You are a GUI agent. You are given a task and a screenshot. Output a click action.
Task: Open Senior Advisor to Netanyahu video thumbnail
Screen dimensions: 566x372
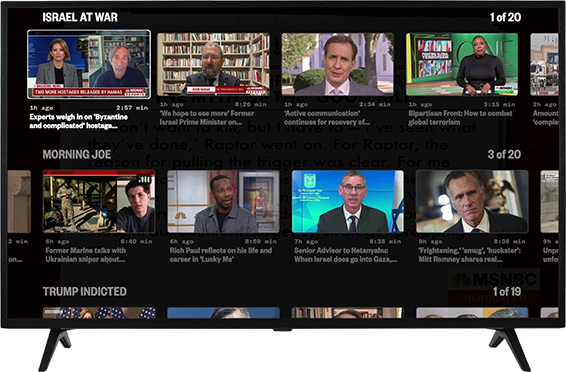[x=348, y=201]
